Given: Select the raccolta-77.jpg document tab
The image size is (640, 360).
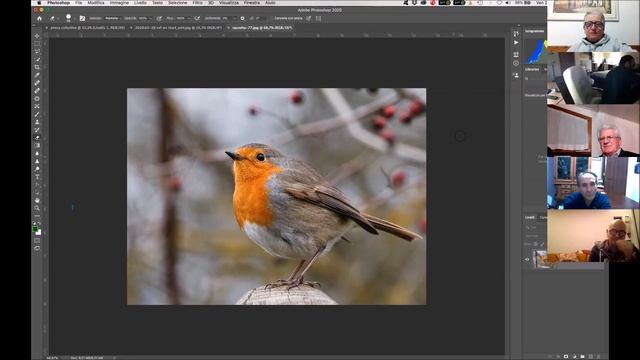Looking at the screenshot, I should [262, 28].
